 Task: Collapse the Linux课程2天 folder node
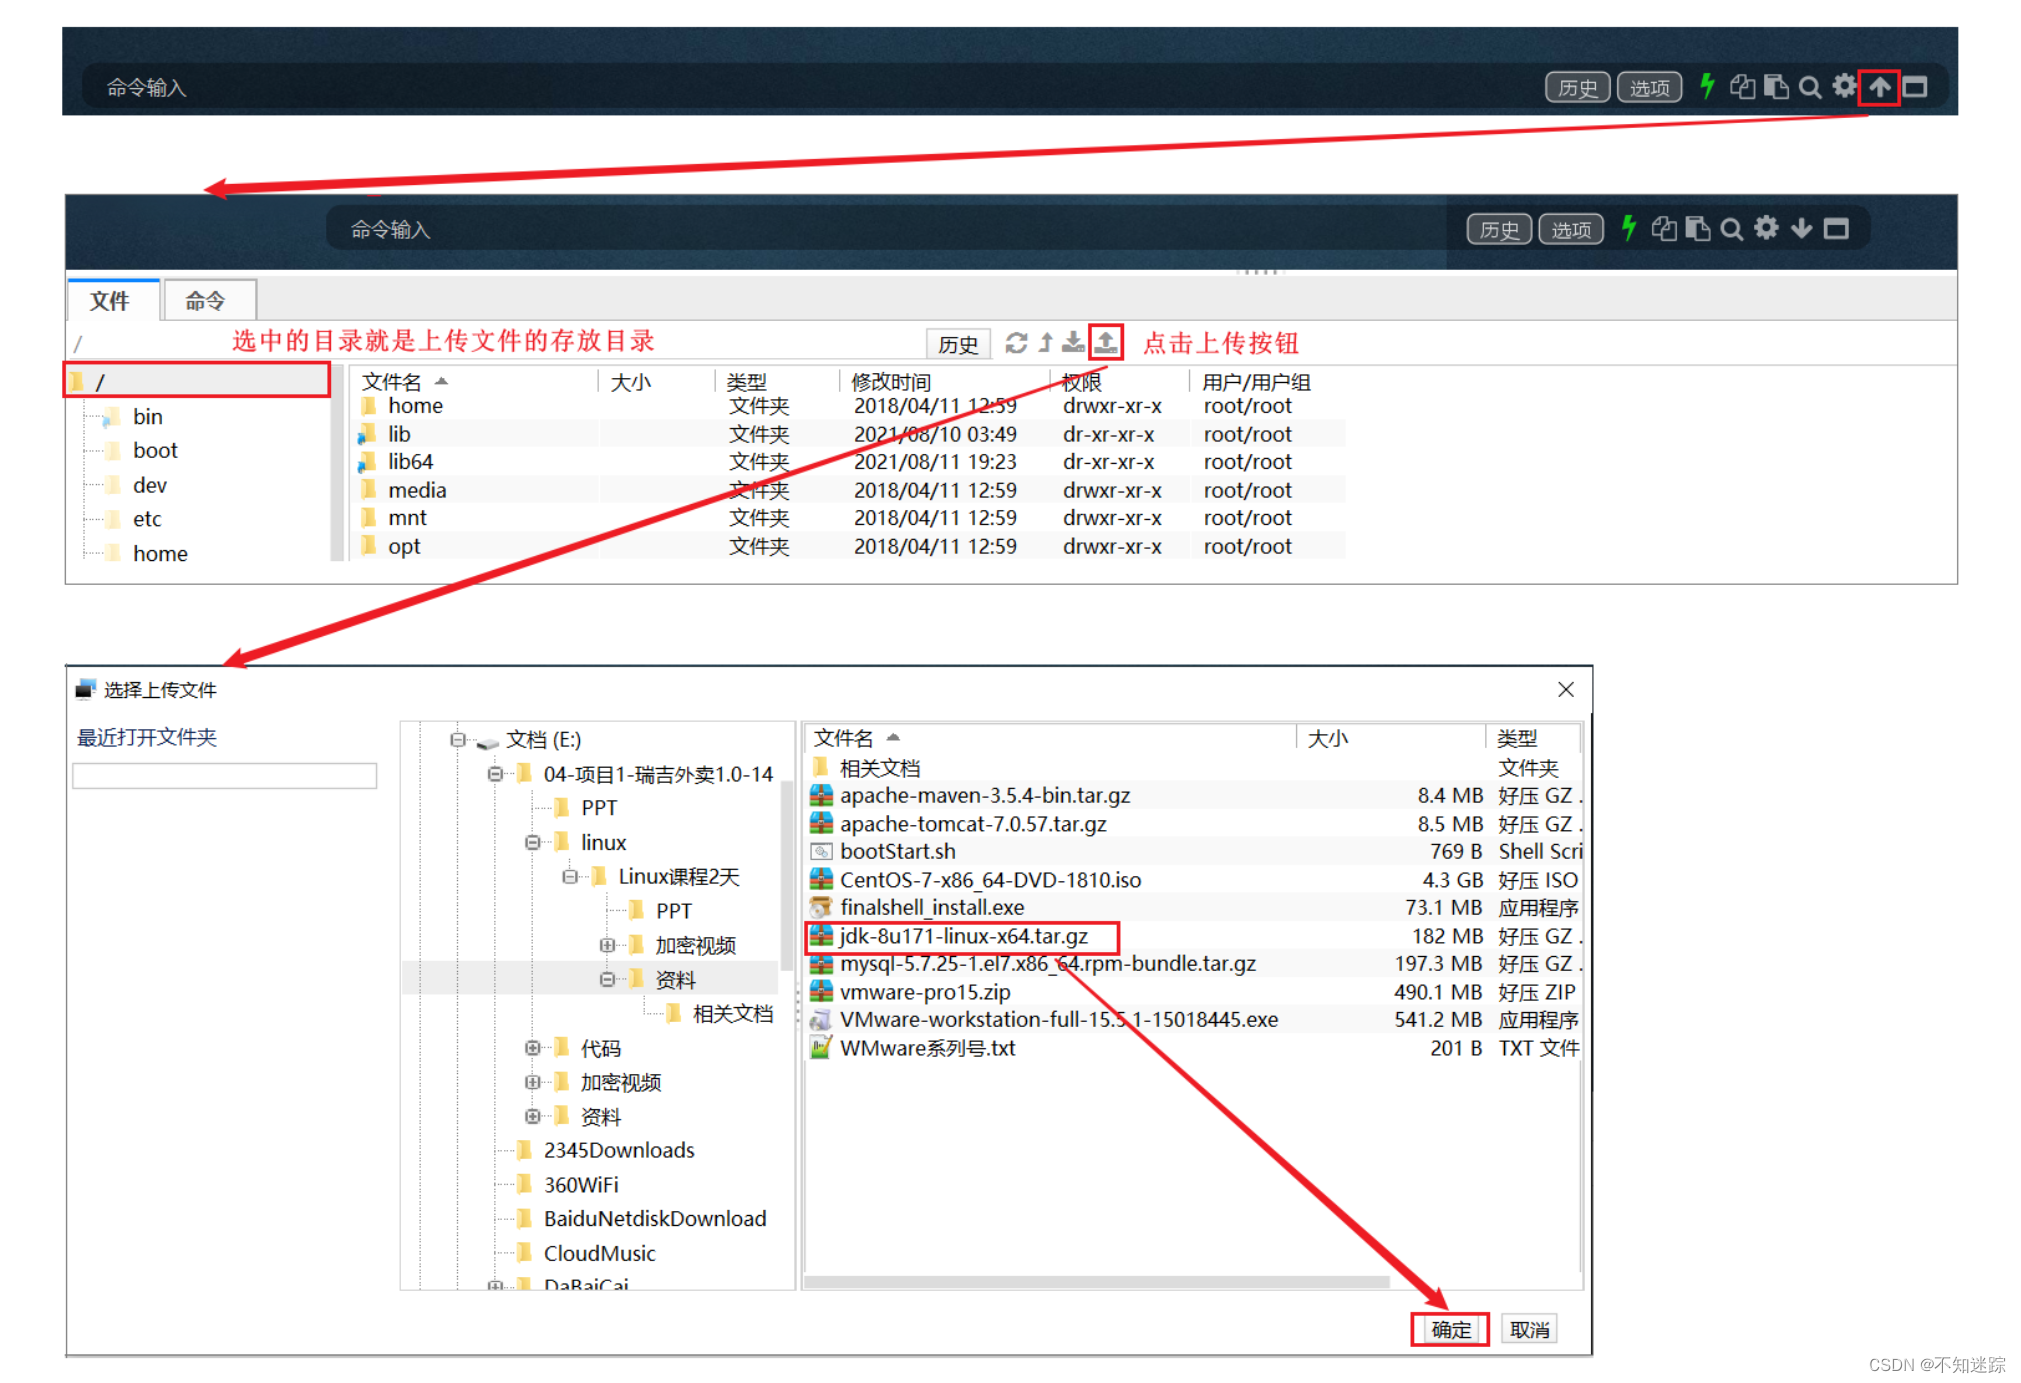(570, 877)
